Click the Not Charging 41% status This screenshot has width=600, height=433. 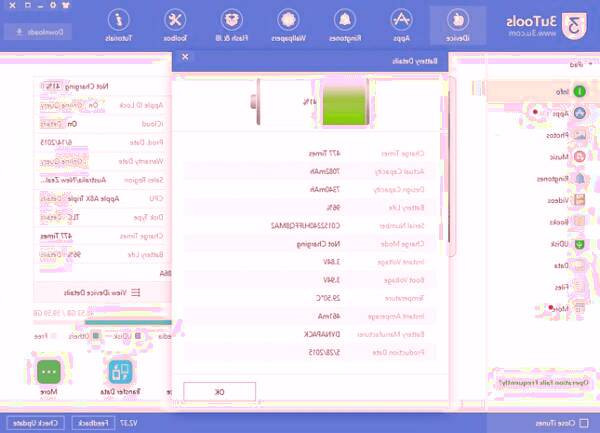point(74,86)
